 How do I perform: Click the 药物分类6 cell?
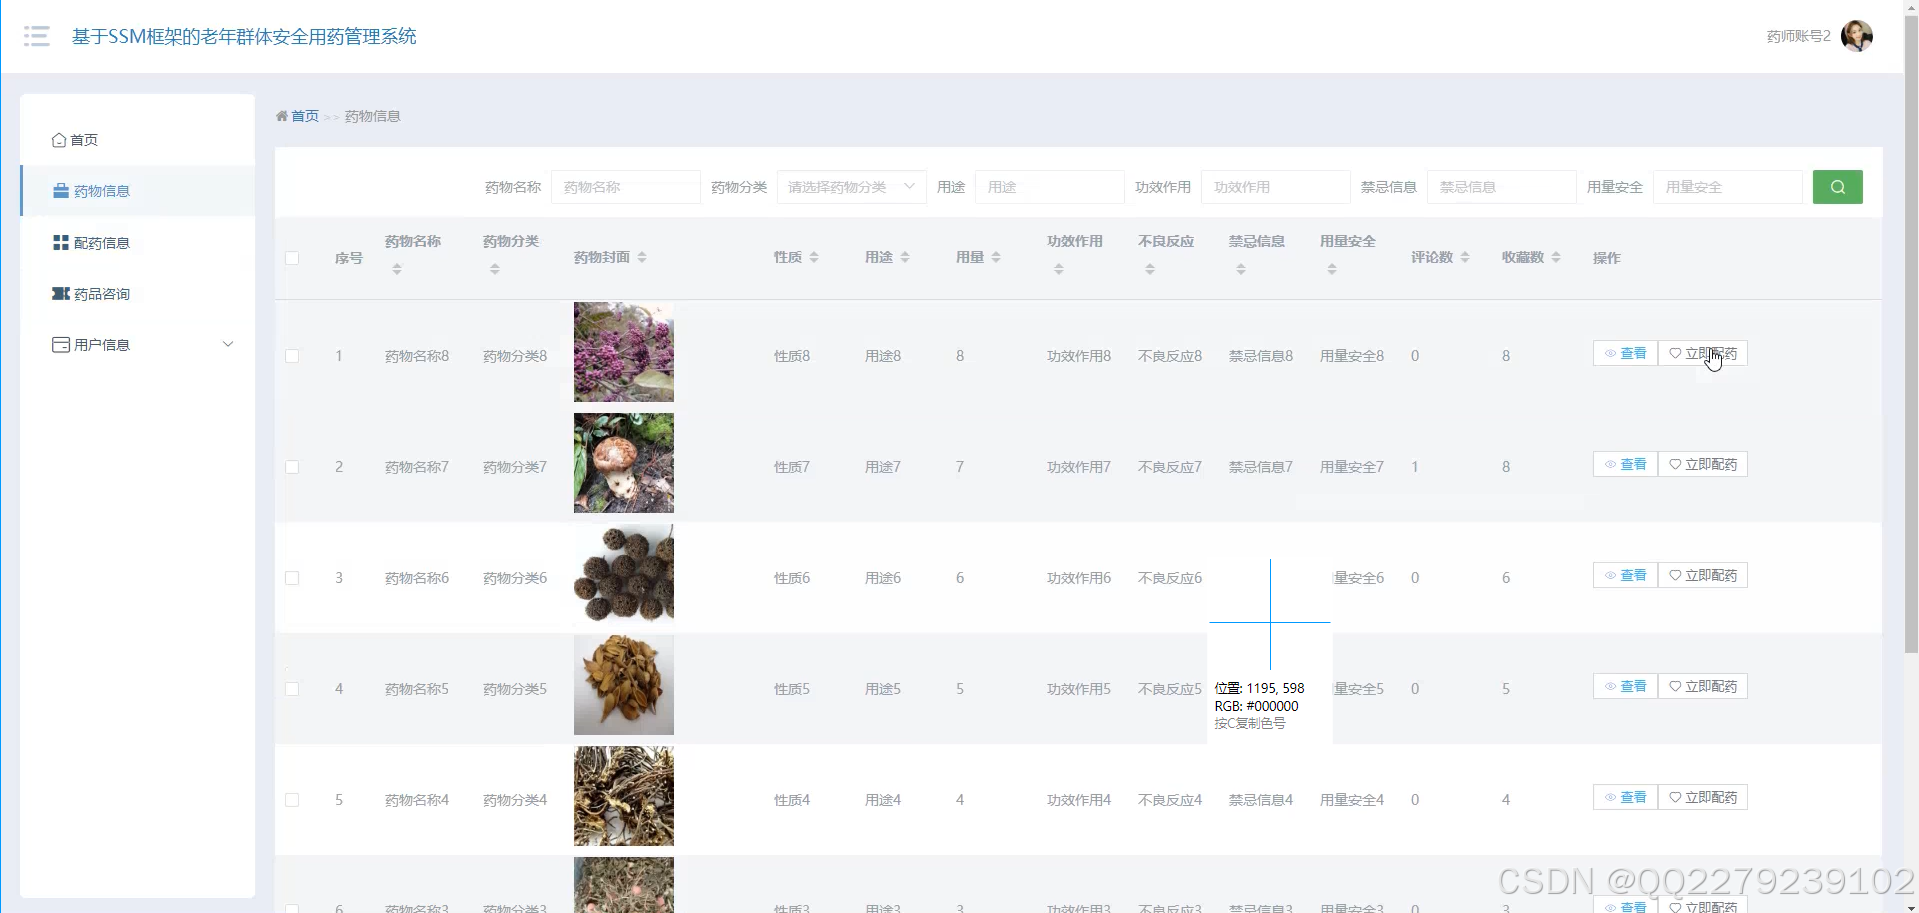click(x=515, y=578)
